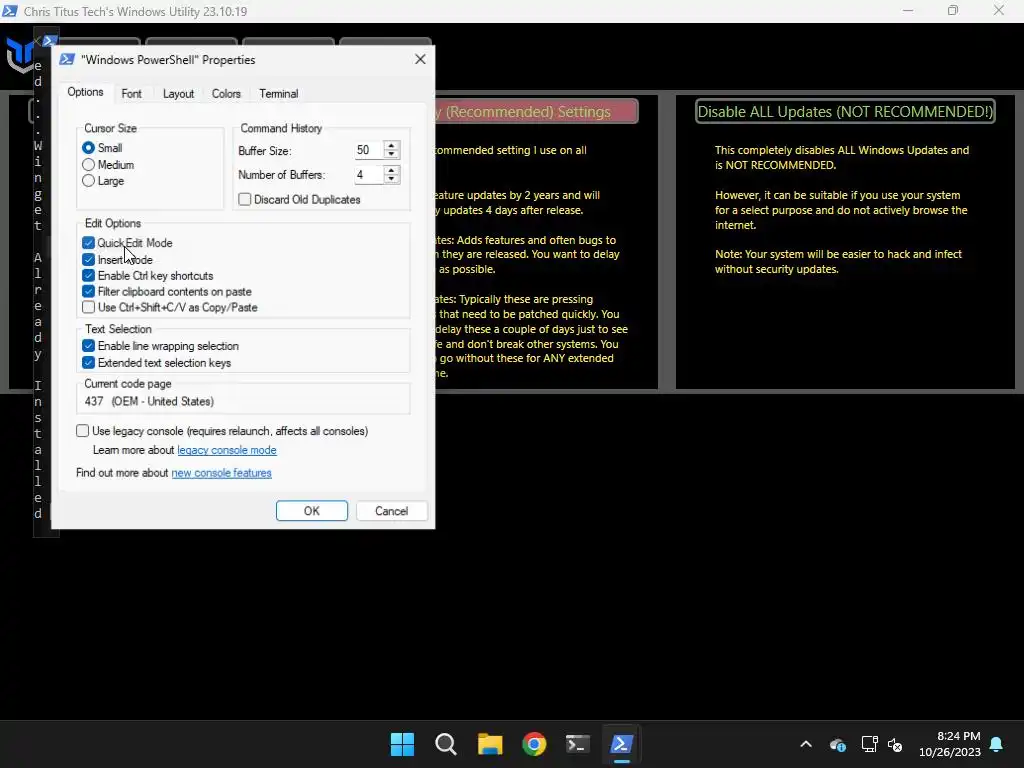Click the network display tray icon
This screenshot has width=1024, height=768.
[869, 744]
